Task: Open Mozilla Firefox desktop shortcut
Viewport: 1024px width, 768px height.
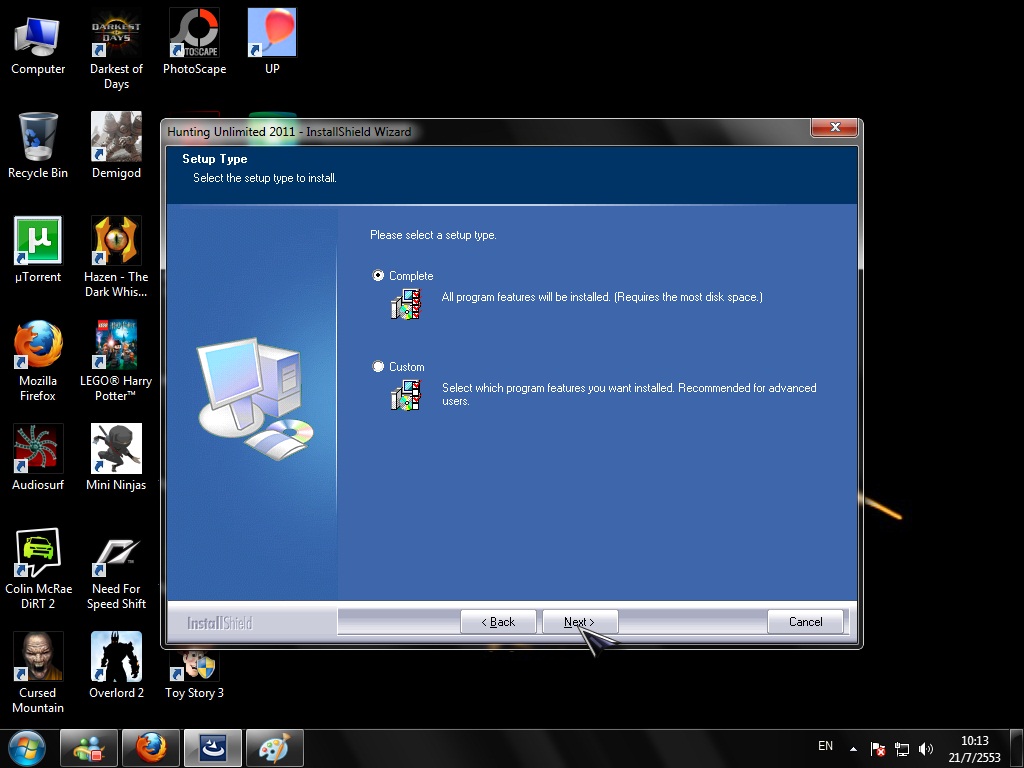Action: 38,360
